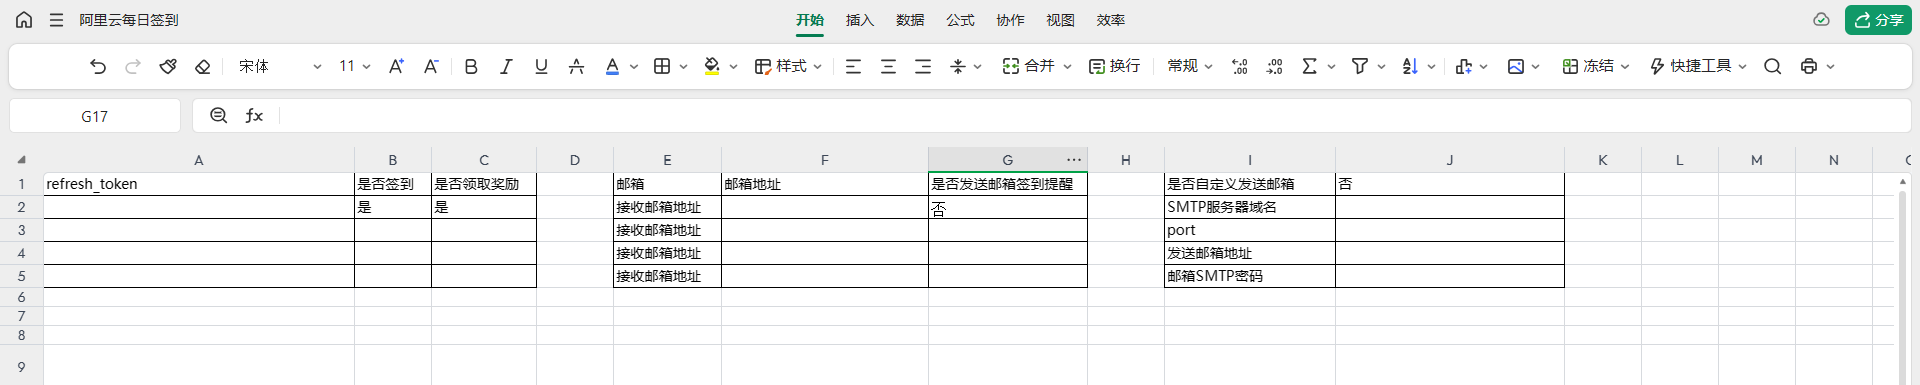Redo the last undone action
This screenshot has height=385, width=1920.
[x=133, y=66]
